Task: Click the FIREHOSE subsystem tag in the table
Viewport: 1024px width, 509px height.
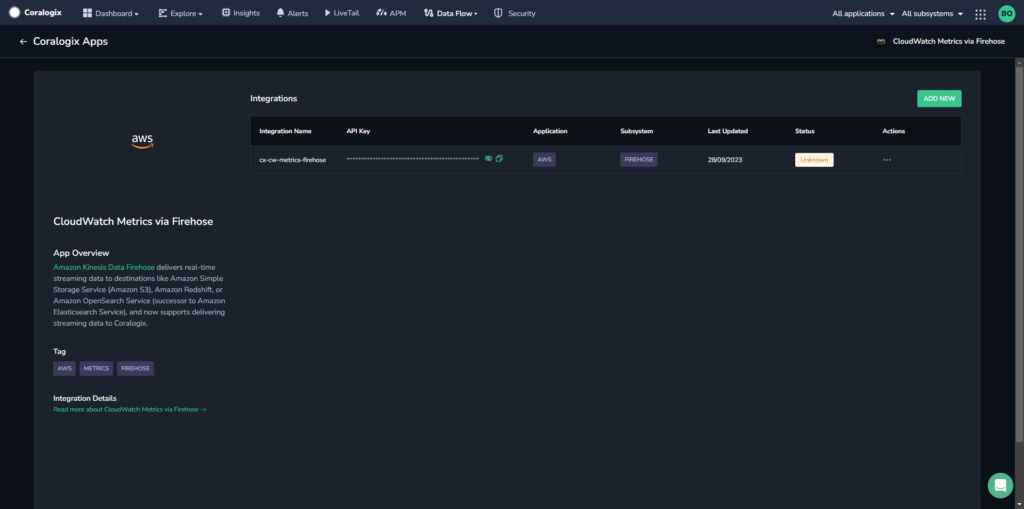Action: [x=639, y=159]
